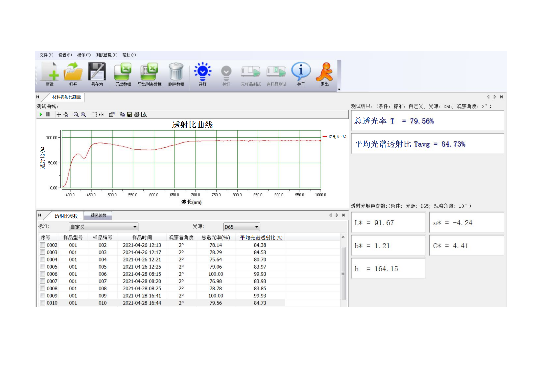
Task: Tick the checkbox for record 0008
Action: [42, 288]
